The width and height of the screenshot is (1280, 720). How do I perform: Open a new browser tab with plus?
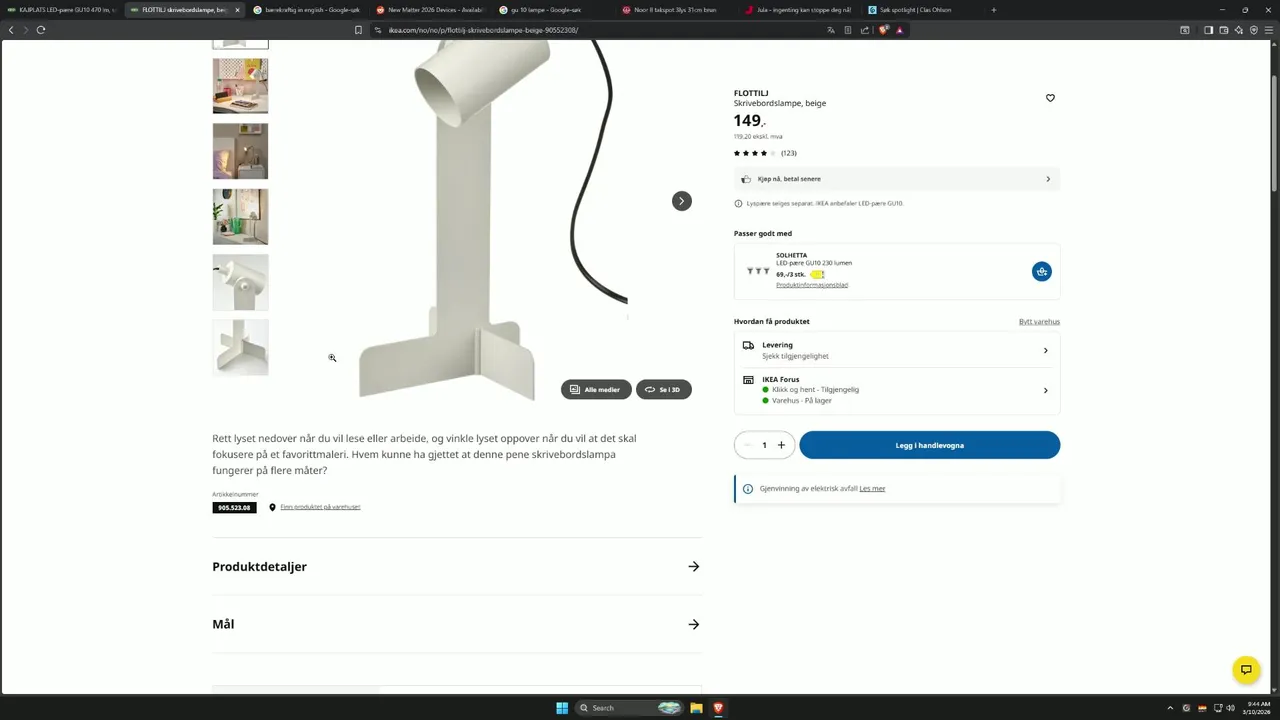(x=993, y=10)
